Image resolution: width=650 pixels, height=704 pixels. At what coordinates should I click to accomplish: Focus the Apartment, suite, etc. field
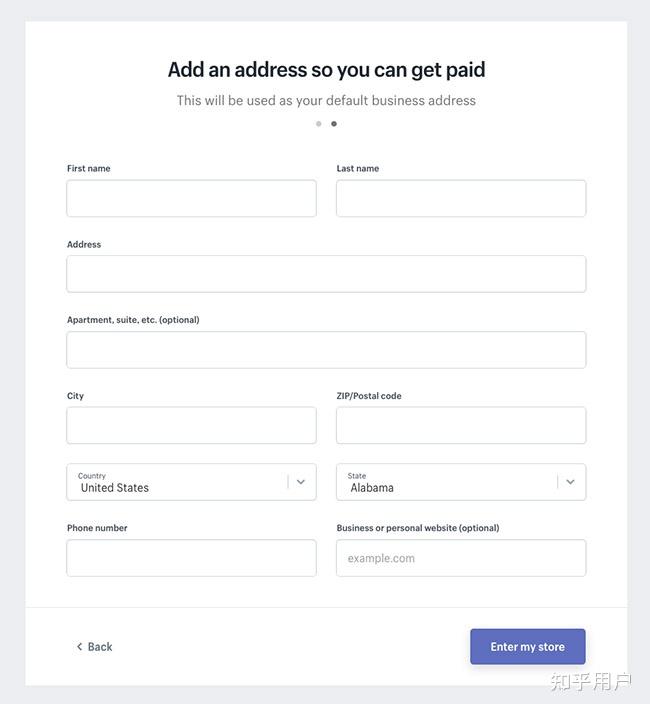pyautogui.click(x=326, y=350)
